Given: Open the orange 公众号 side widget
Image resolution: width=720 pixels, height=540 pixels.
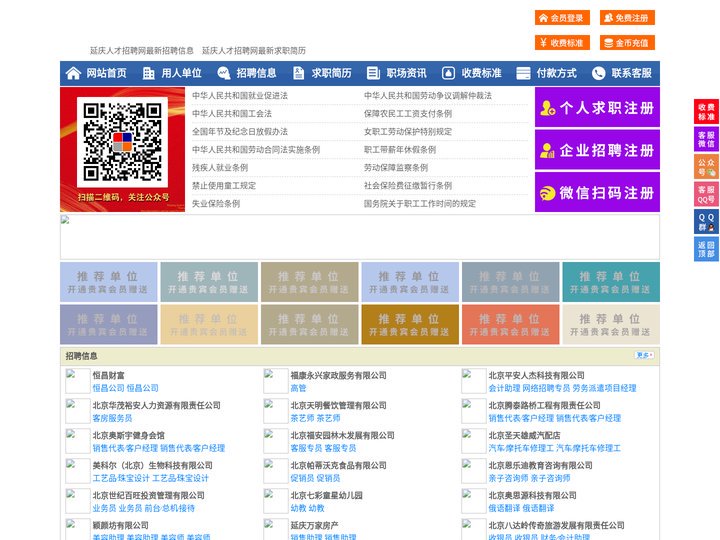Looking at the screenshot, I should [706, 166].
